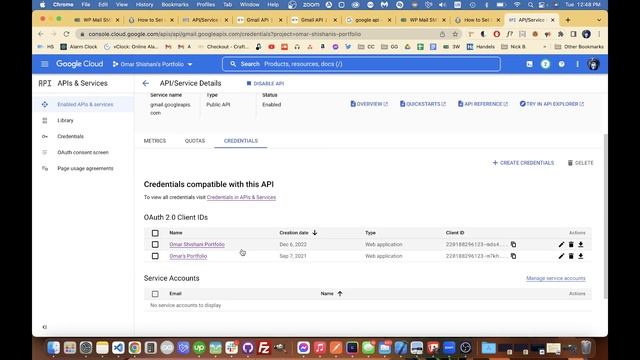
Task: Open Visual Studio Code from the dock
Action: 118,348
